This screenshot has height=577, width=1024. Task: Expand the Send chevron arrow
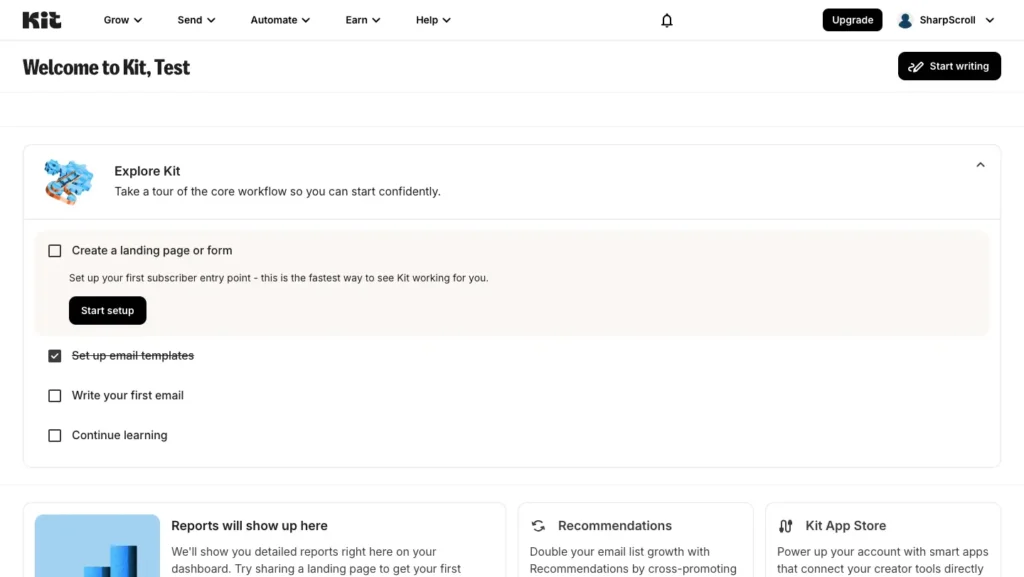pyautogui.click(x=211, y=20)
